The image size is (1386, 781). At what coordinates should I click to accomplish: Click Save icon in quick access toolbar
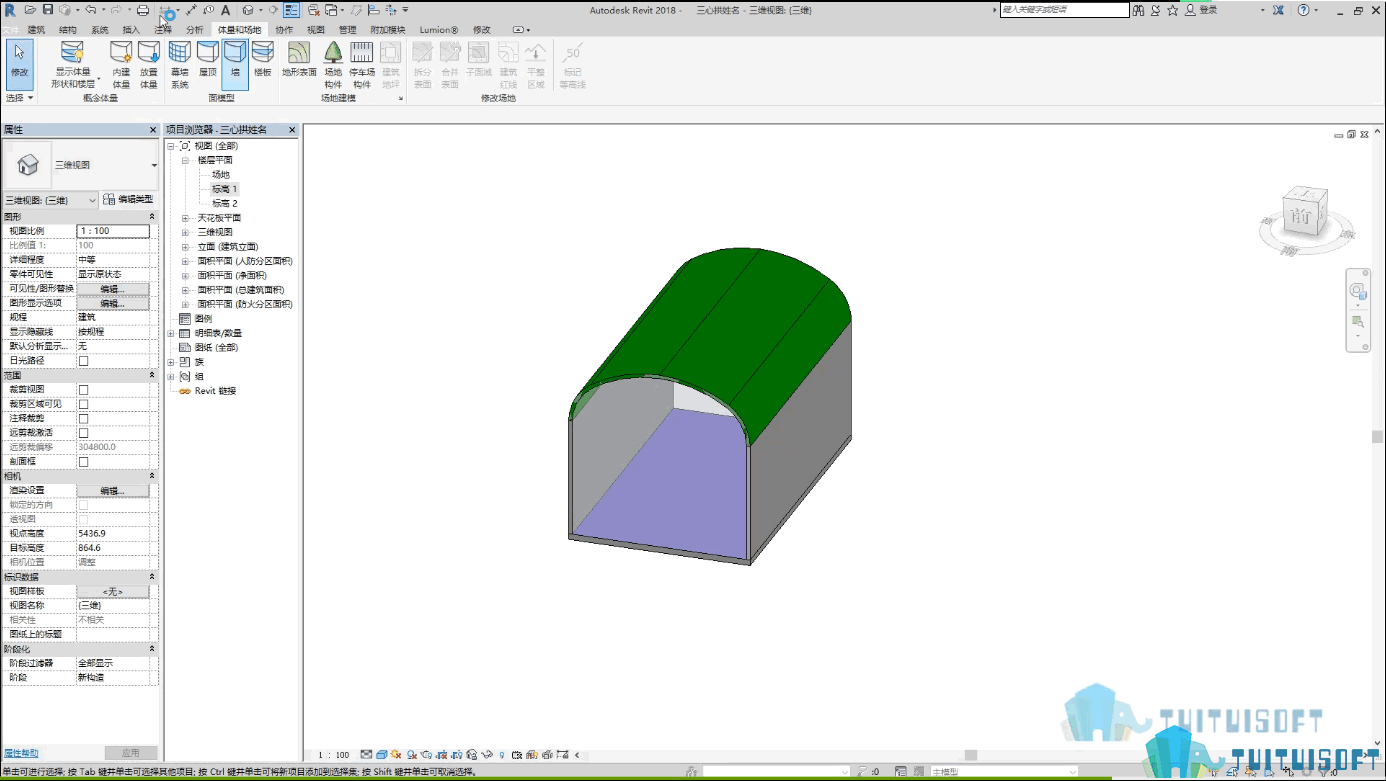point(47,10)
